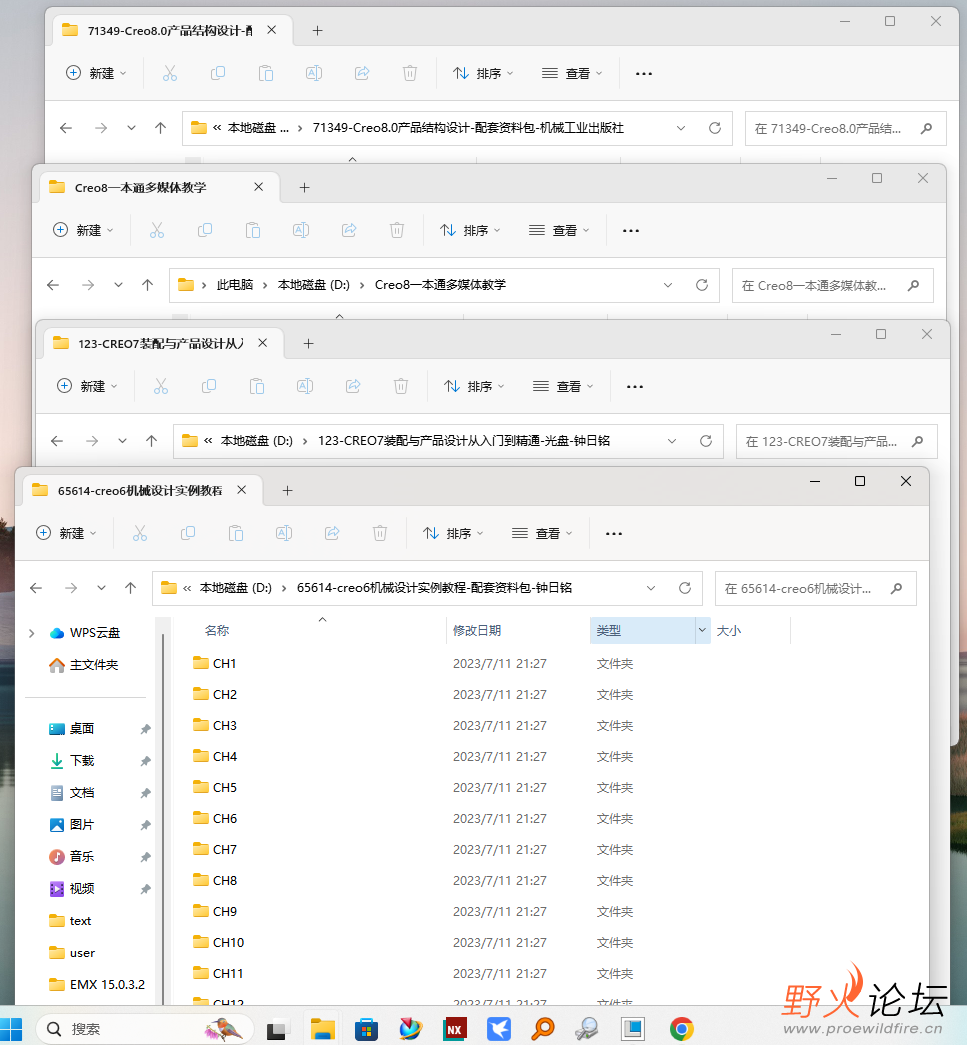The image size is (967, 1045).
Task: Open the More options ellipsis in 65614-creo6 window
Action: pyautogui.click(x=614, y=533)
